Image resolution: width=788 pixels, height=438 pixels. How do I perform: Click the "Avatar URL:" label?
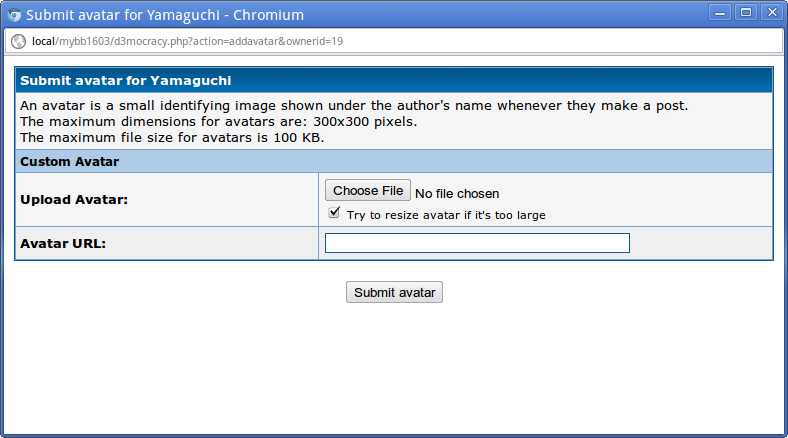(x=63, y=243)
